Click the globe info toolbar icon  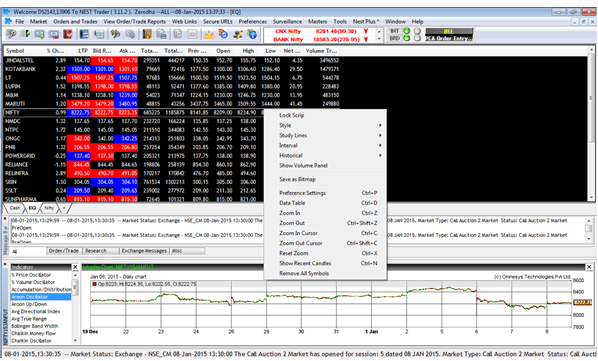coord(252,34)
